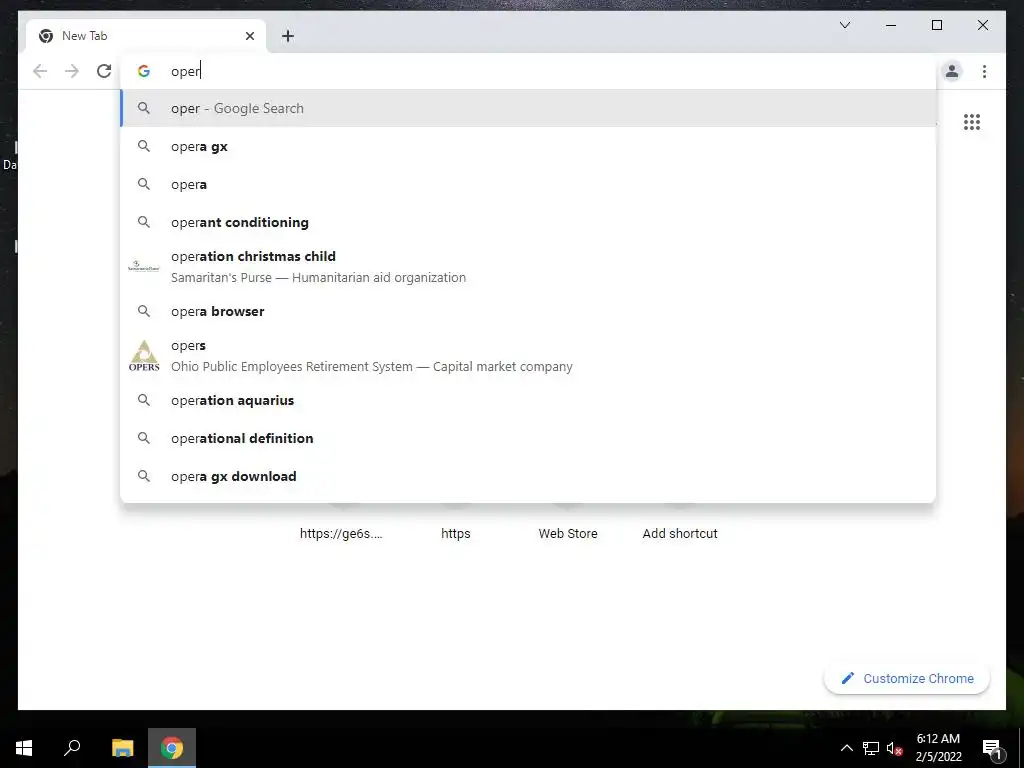Show hidden system tray icons

pos(846,748)
